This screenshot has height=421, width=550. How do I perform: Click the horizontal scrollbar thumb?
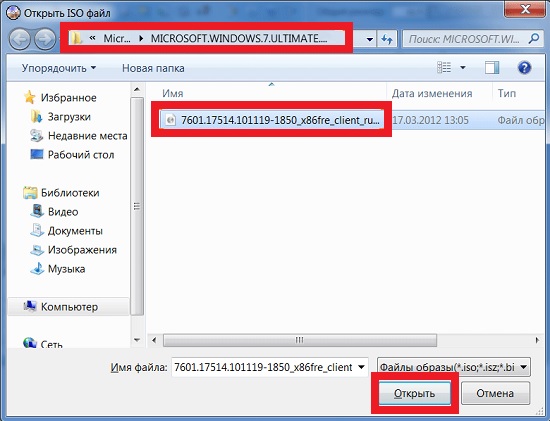[300, 340]
